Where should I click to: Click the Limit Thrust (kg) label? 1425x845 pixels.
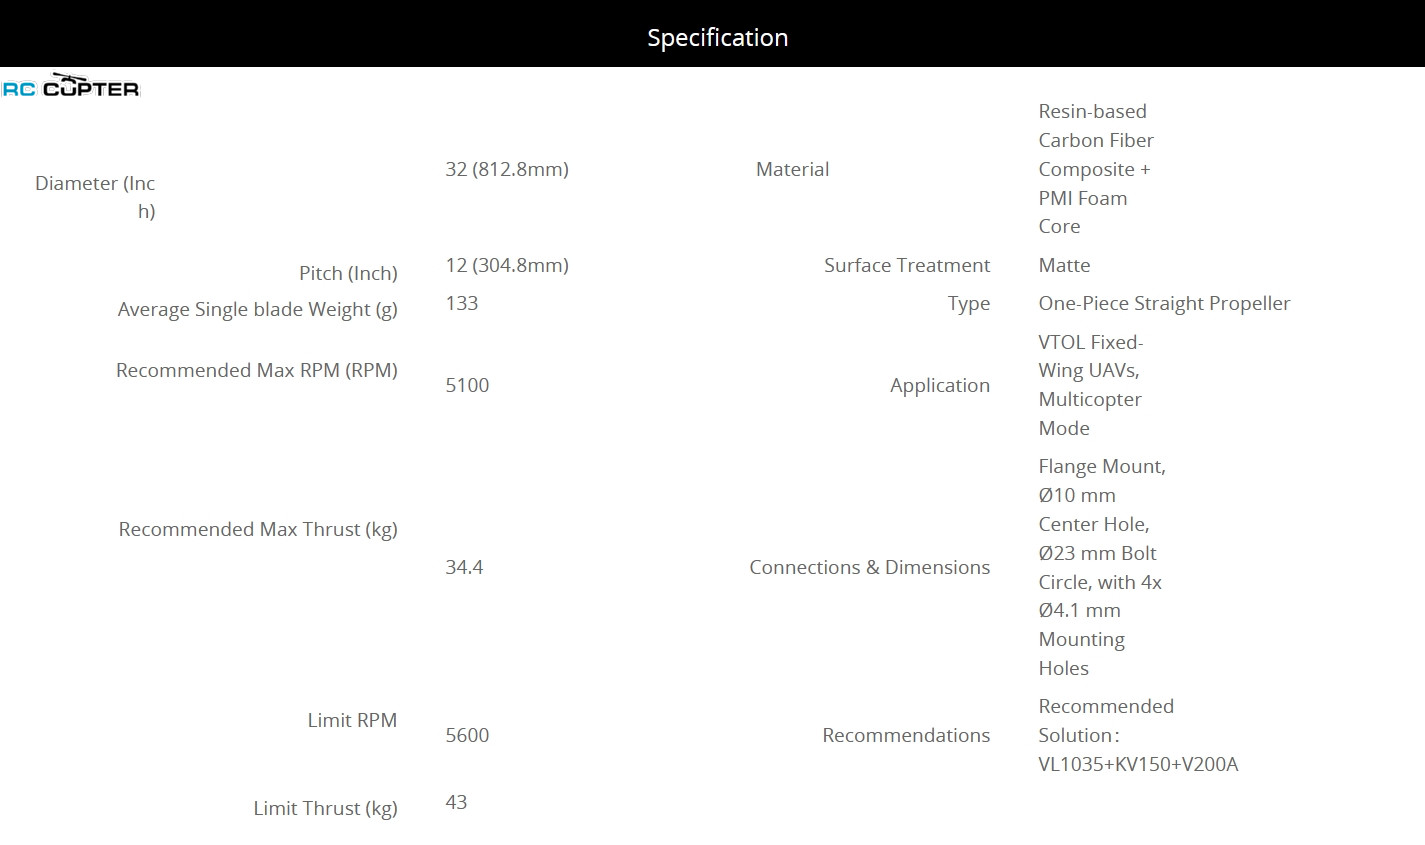(x=325, y=808)
